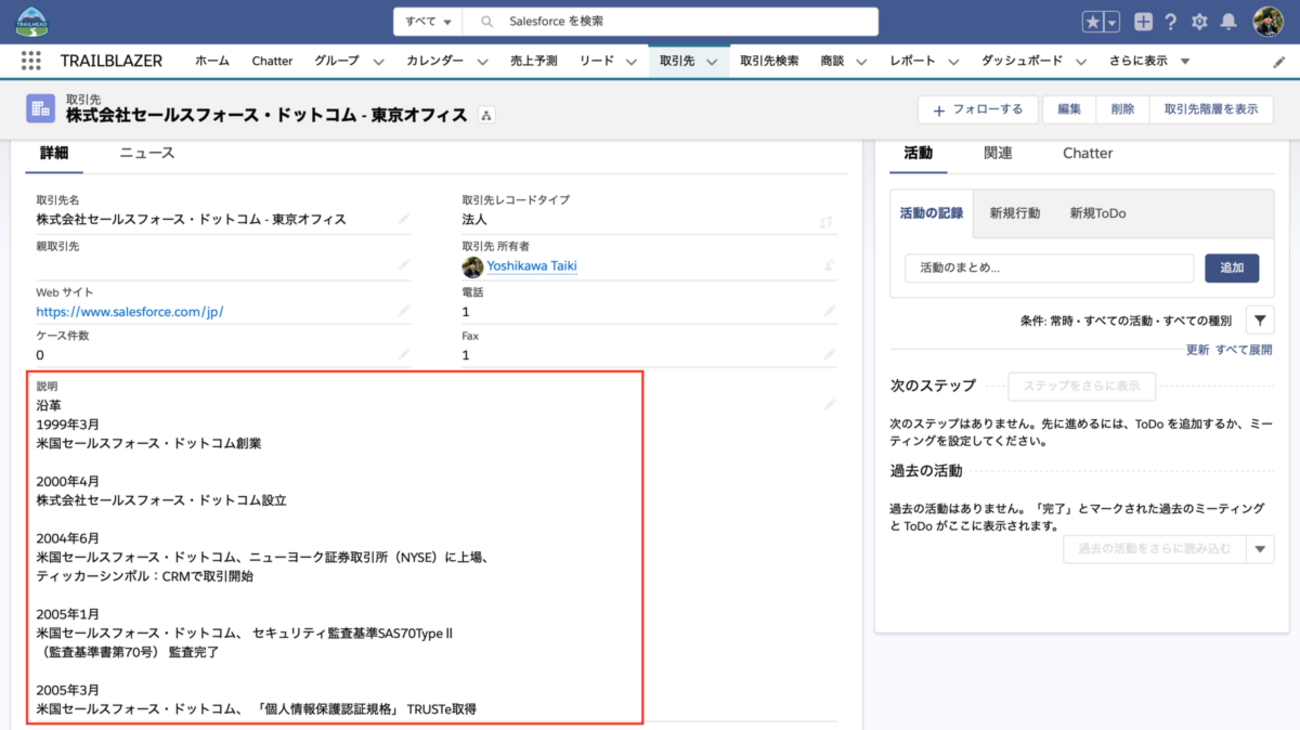Screen dimensions: 1300x730
Task: Edit the ケース件数 field with its pencil
Action: coord(404,354)
